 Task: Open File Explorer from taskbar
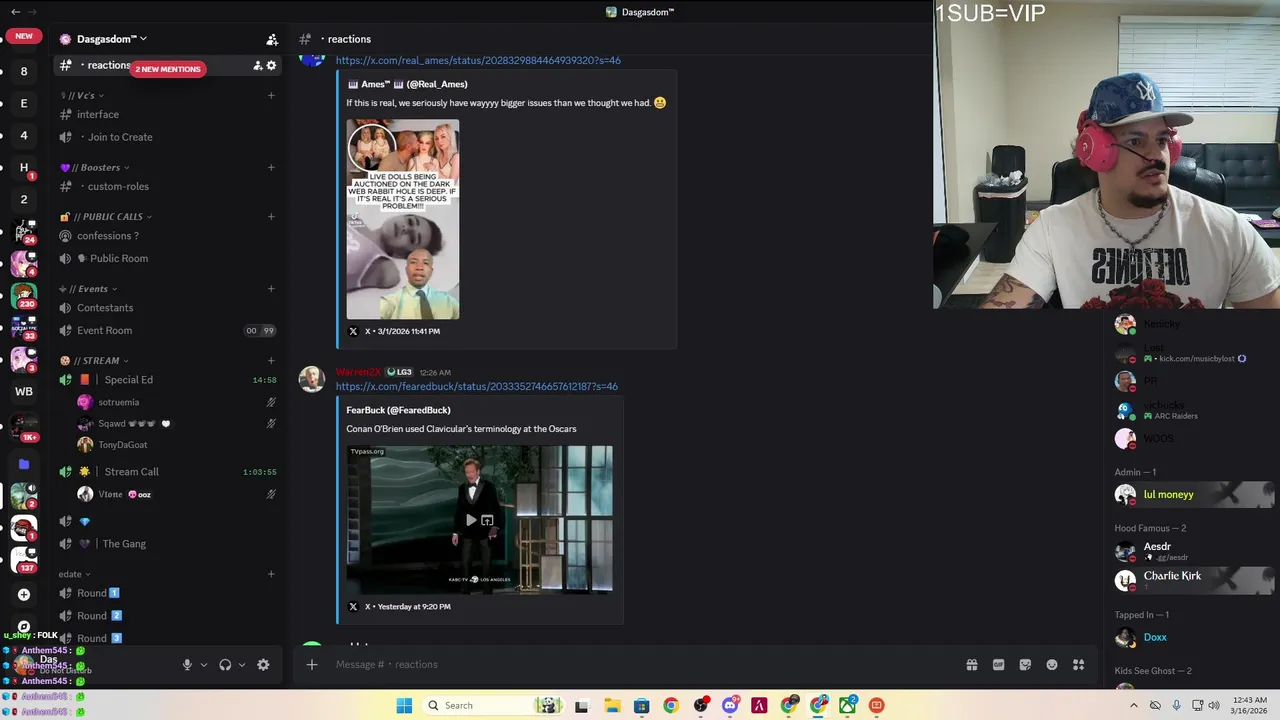pyautogui.click(x=612, y=705)
